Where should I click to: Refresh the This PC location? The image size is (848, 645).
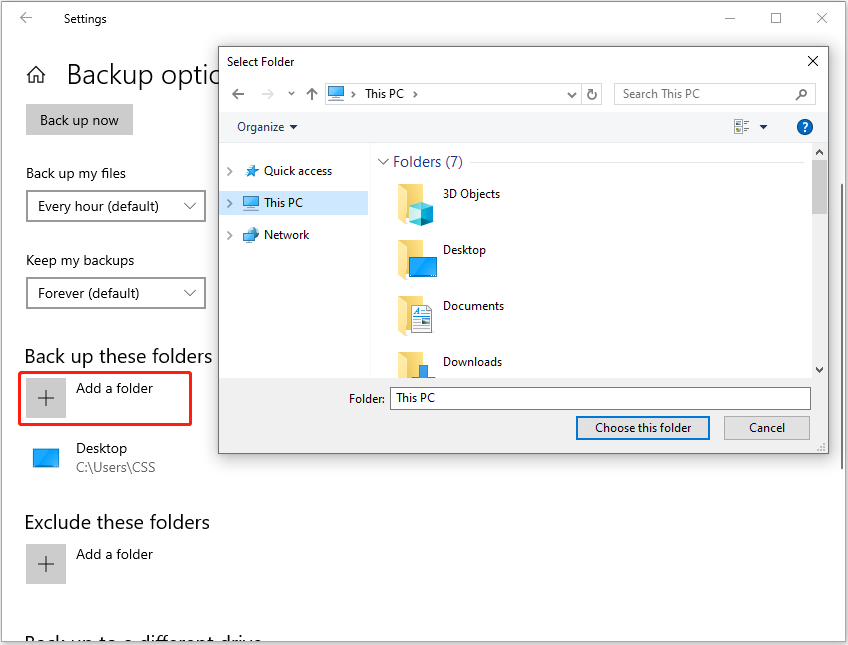[x=592, y=95]
